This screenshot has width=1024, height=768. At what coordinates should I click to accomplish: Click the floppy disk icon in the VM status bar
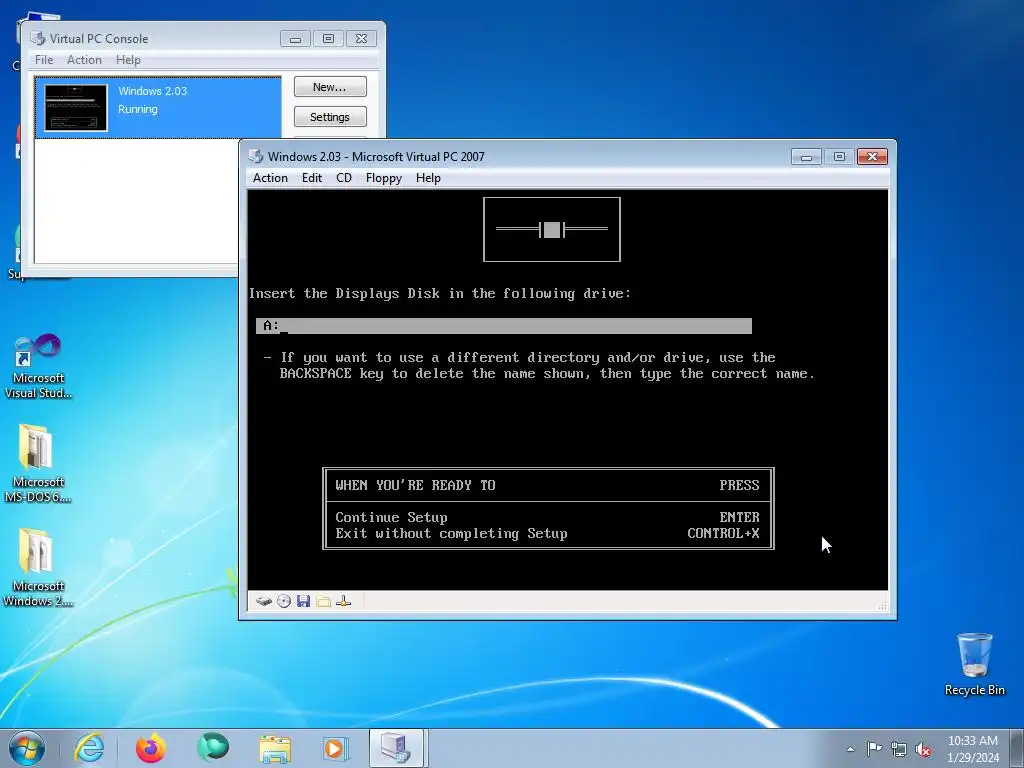[x=303, y=601]
